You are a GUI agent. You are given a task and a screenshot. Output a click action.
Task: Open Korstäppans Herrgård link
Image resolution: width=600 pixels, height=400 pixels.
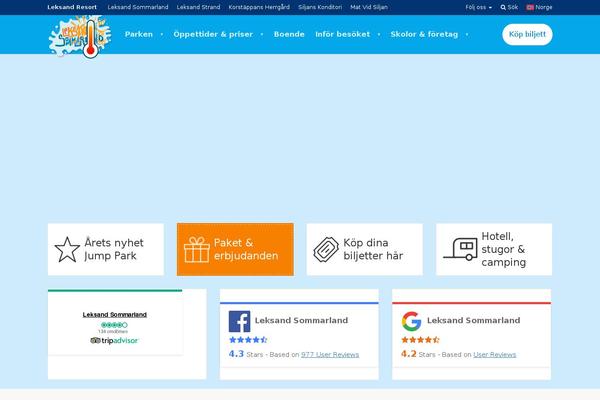tap(259, 7)
